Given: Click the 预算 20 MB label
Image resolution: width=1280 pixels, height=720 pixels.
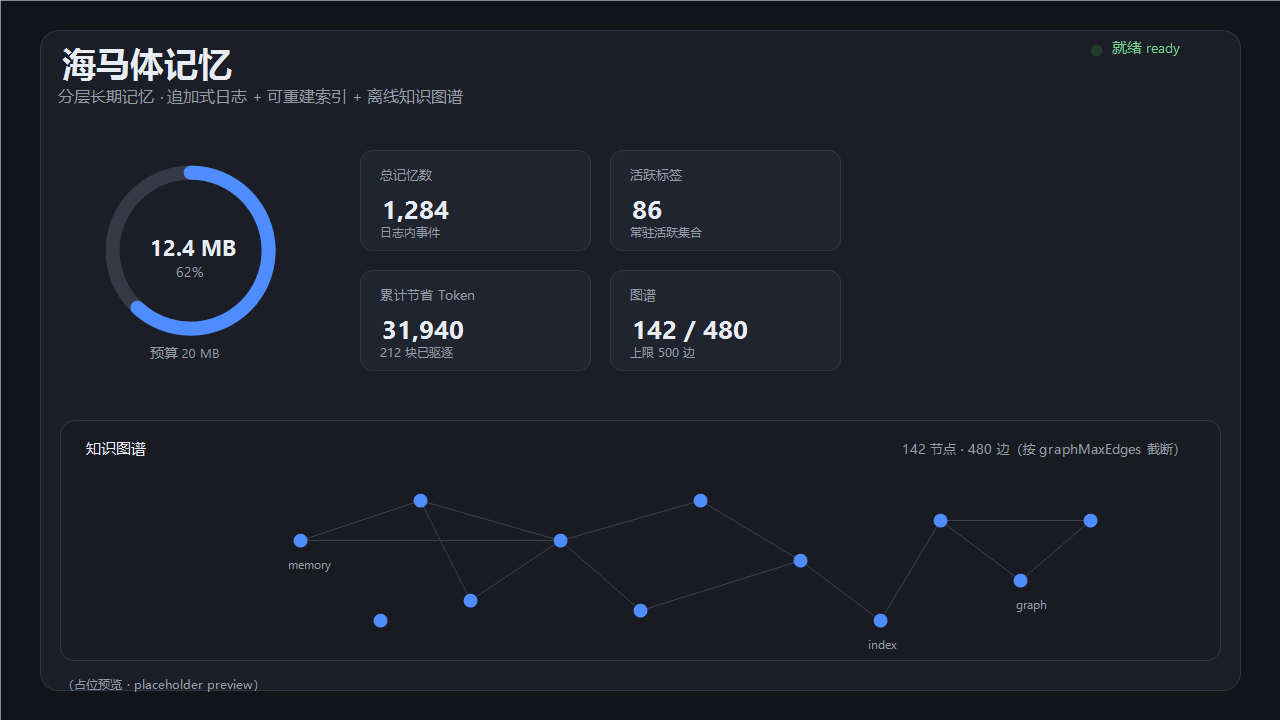Looking at the screenshot, I should click(184, 353).
